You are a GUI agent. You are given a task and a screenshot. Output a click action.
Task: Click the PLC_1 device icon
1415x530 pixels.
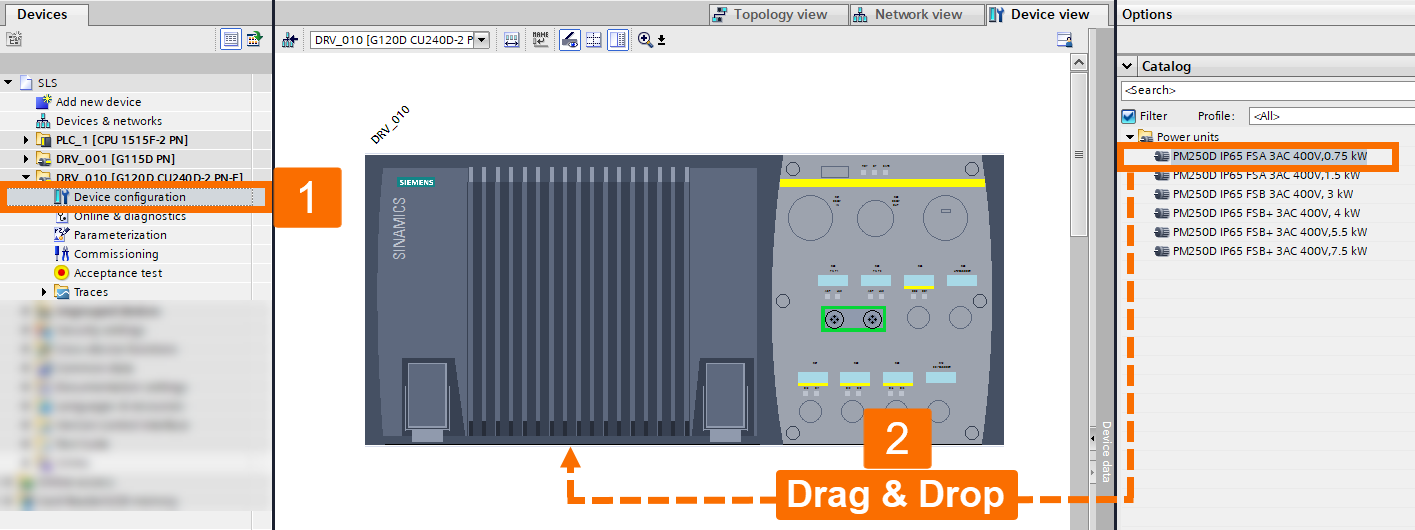[x=43, y=140]
